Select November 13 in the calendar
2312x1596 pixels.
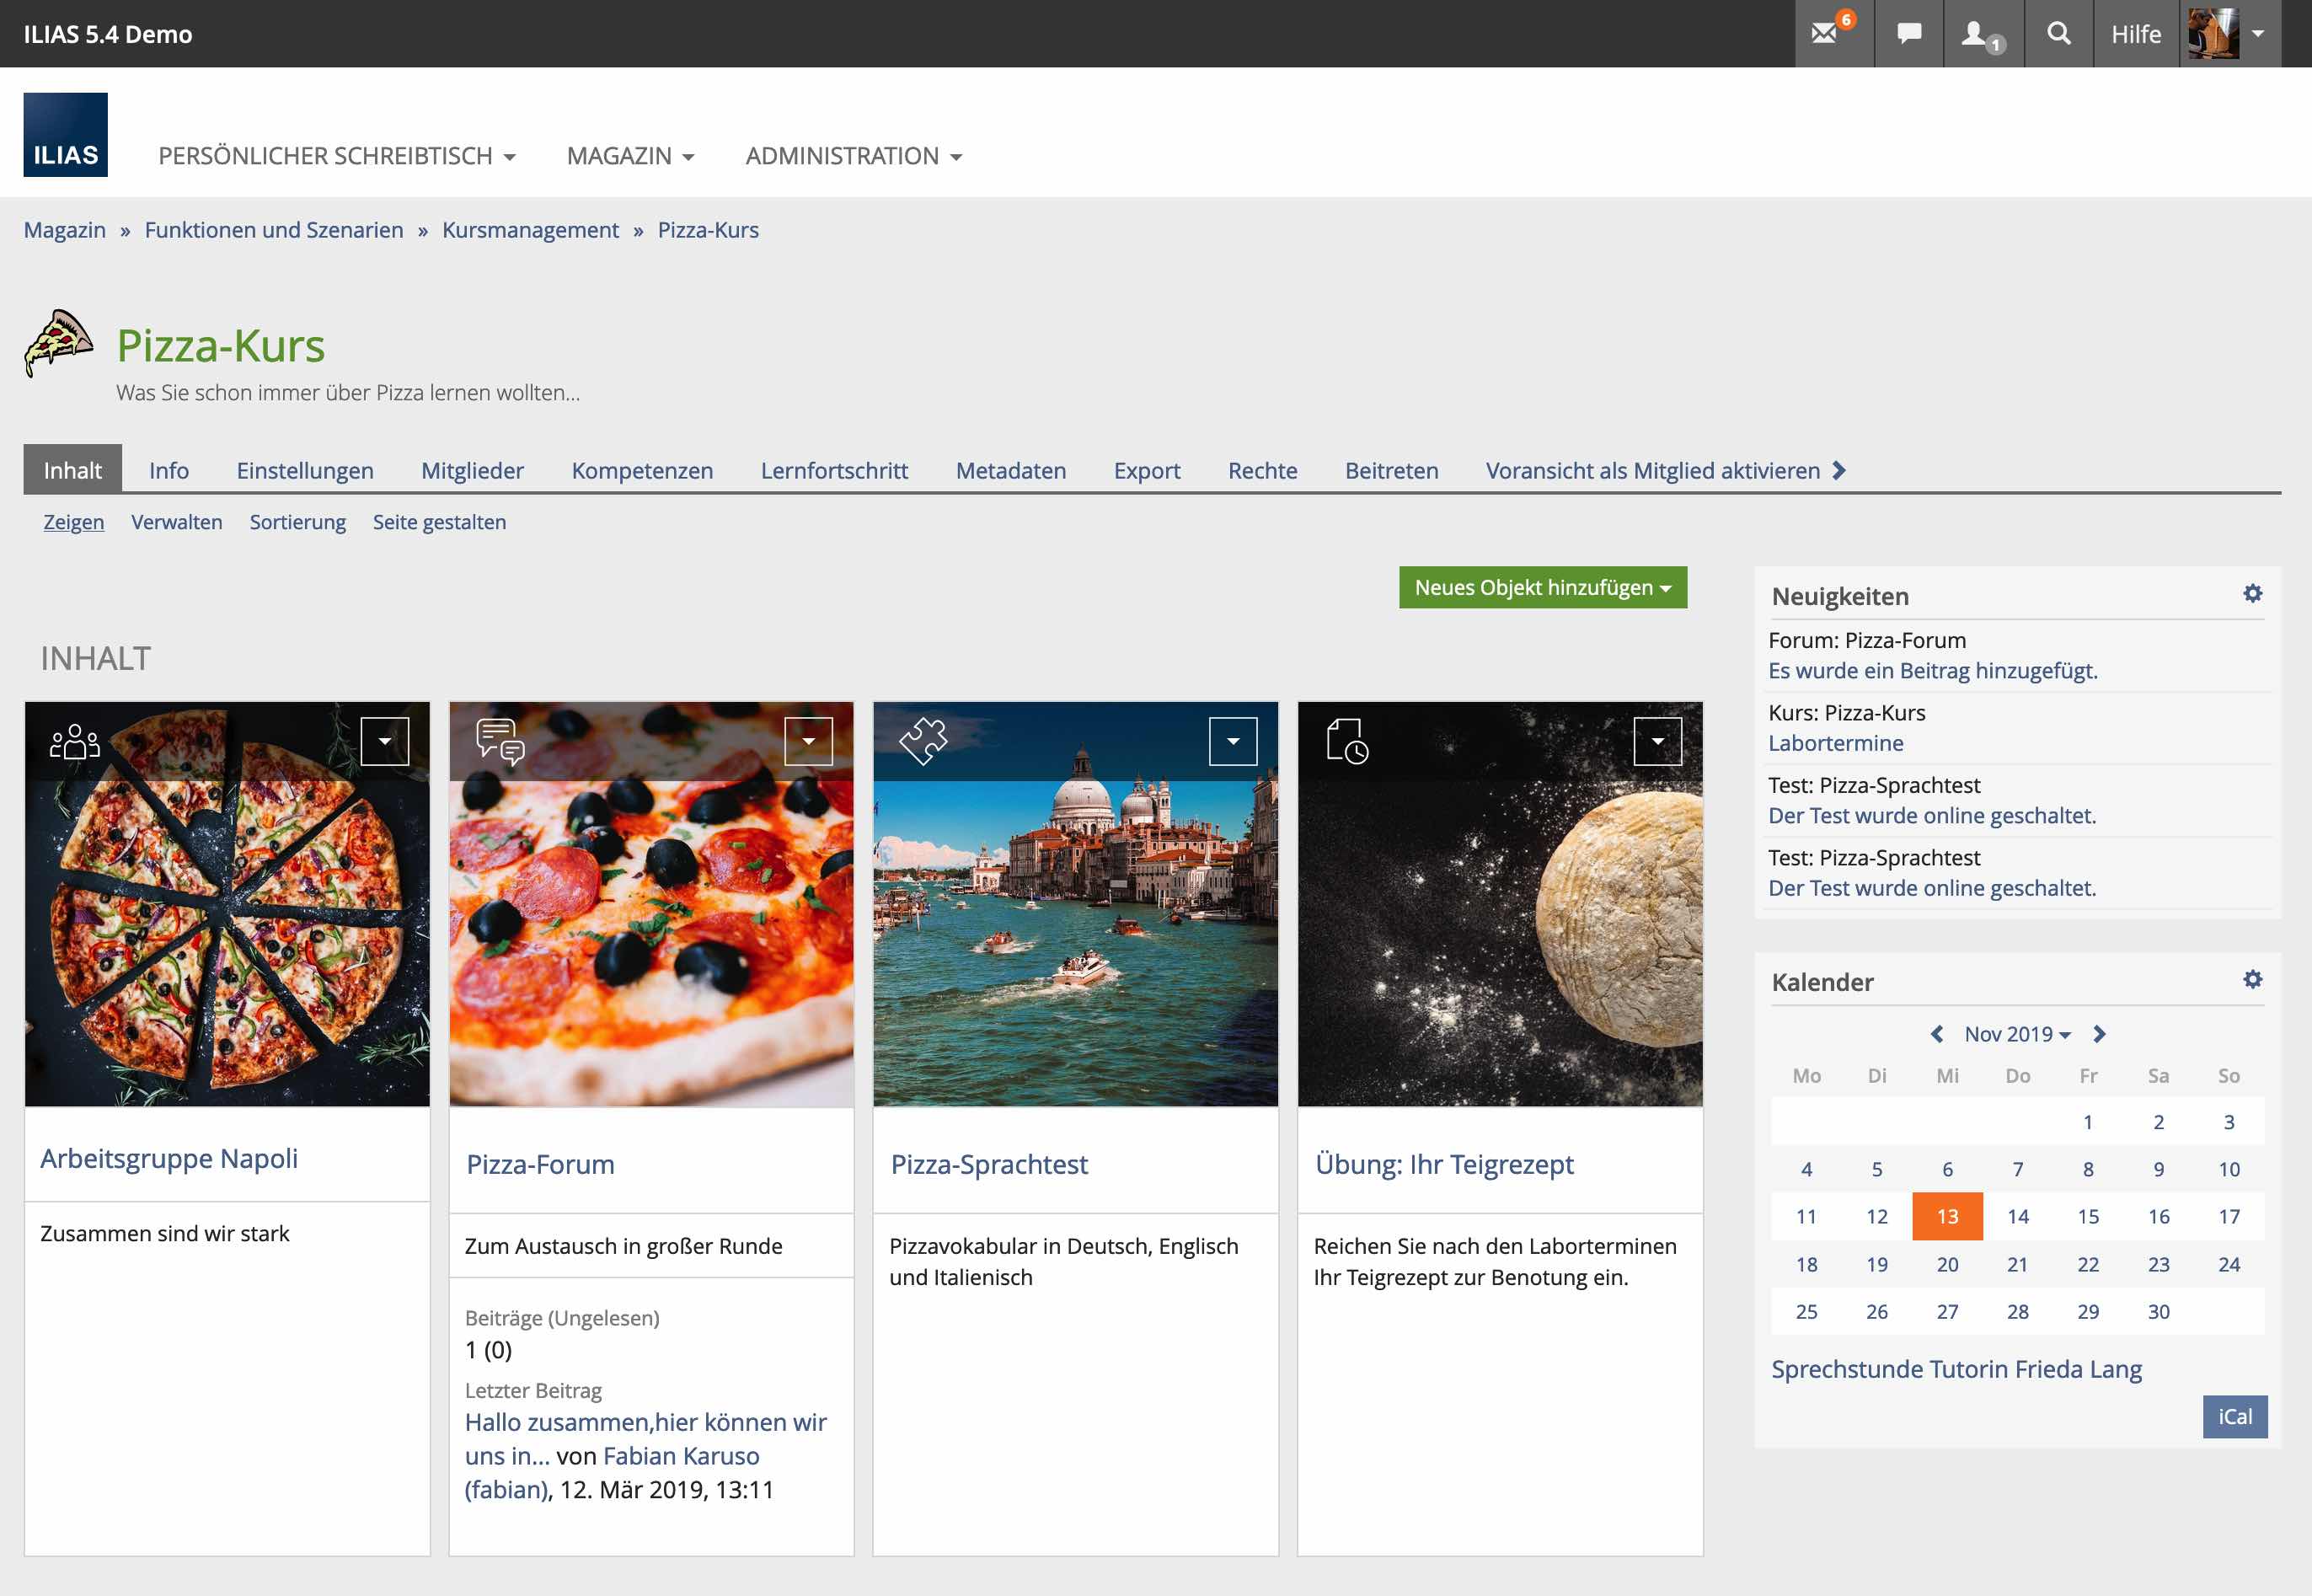click(1947, 1217)
